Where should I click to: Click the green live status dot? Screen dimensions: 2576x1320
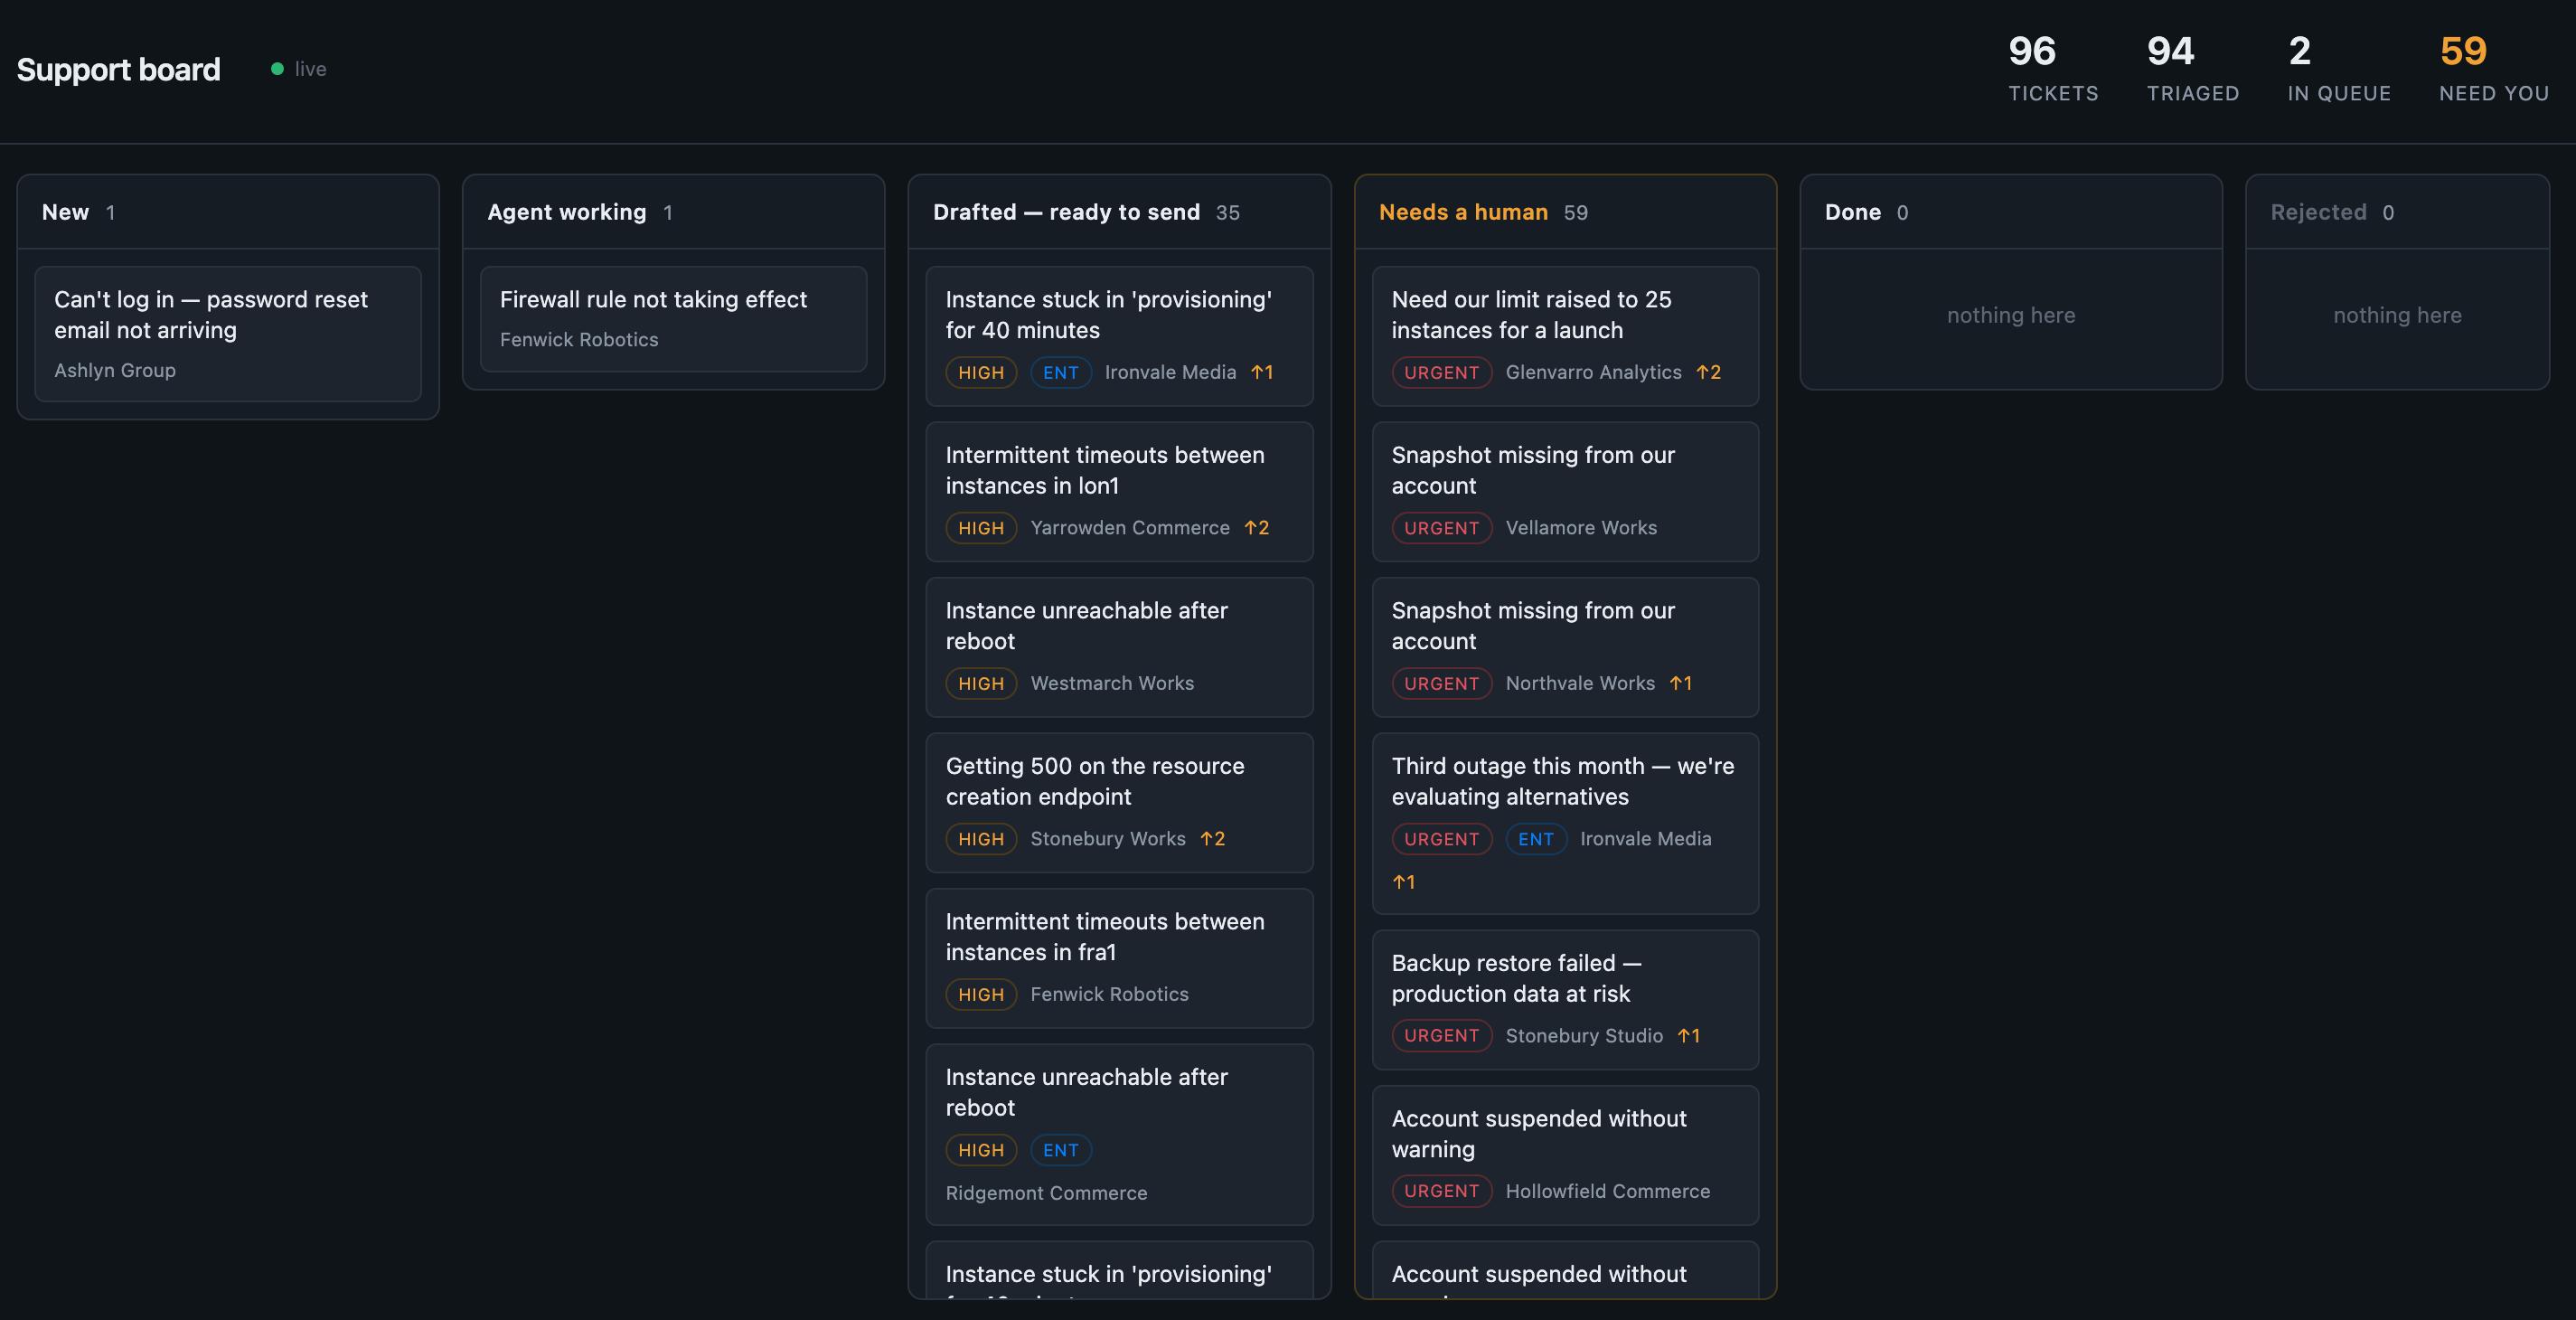pyautogui.click(x=277, y=69)
